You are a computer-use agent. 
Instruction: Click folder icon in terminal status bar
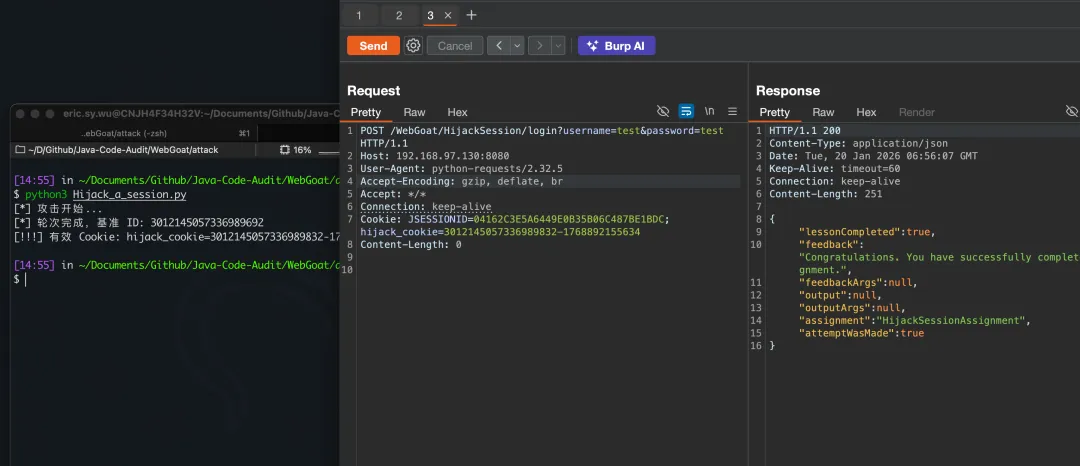click(20, 150)
